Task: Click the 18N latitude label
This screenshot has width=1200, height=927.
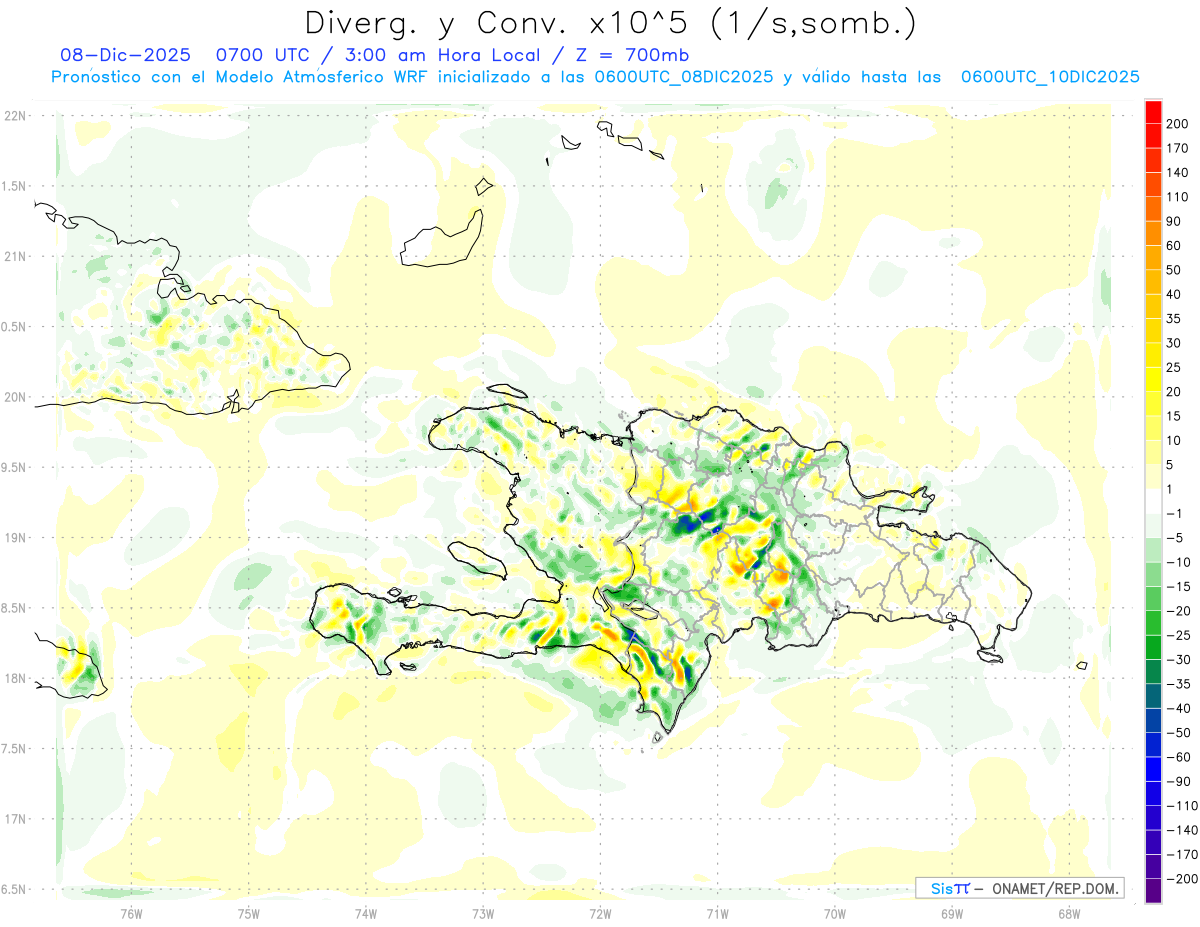Action: click(x=14, y=678)
